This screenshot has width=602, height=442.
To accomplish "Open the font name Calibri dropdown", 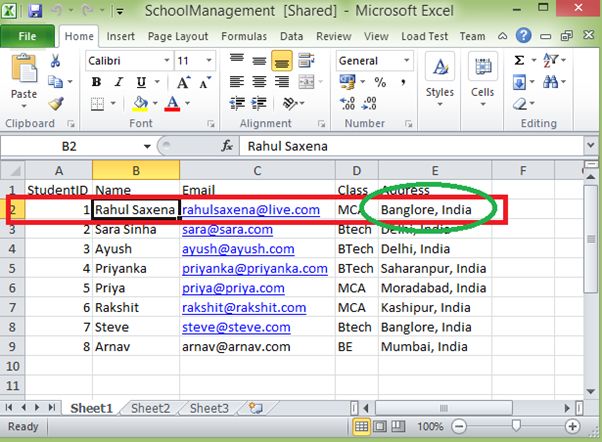I will (x=167, y=61).
